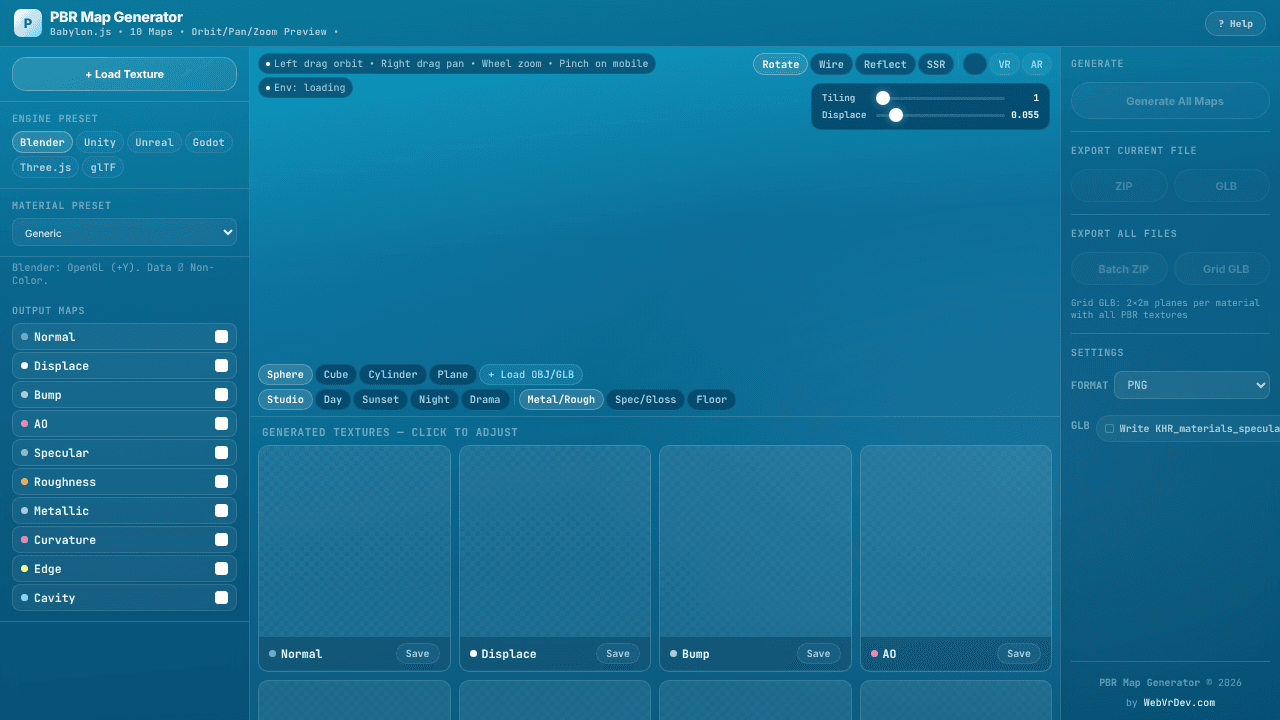The width and height of the screenshot is (1280, 720).
Task: Click the Batch ZIP export button
Action: pos(1119,269)
